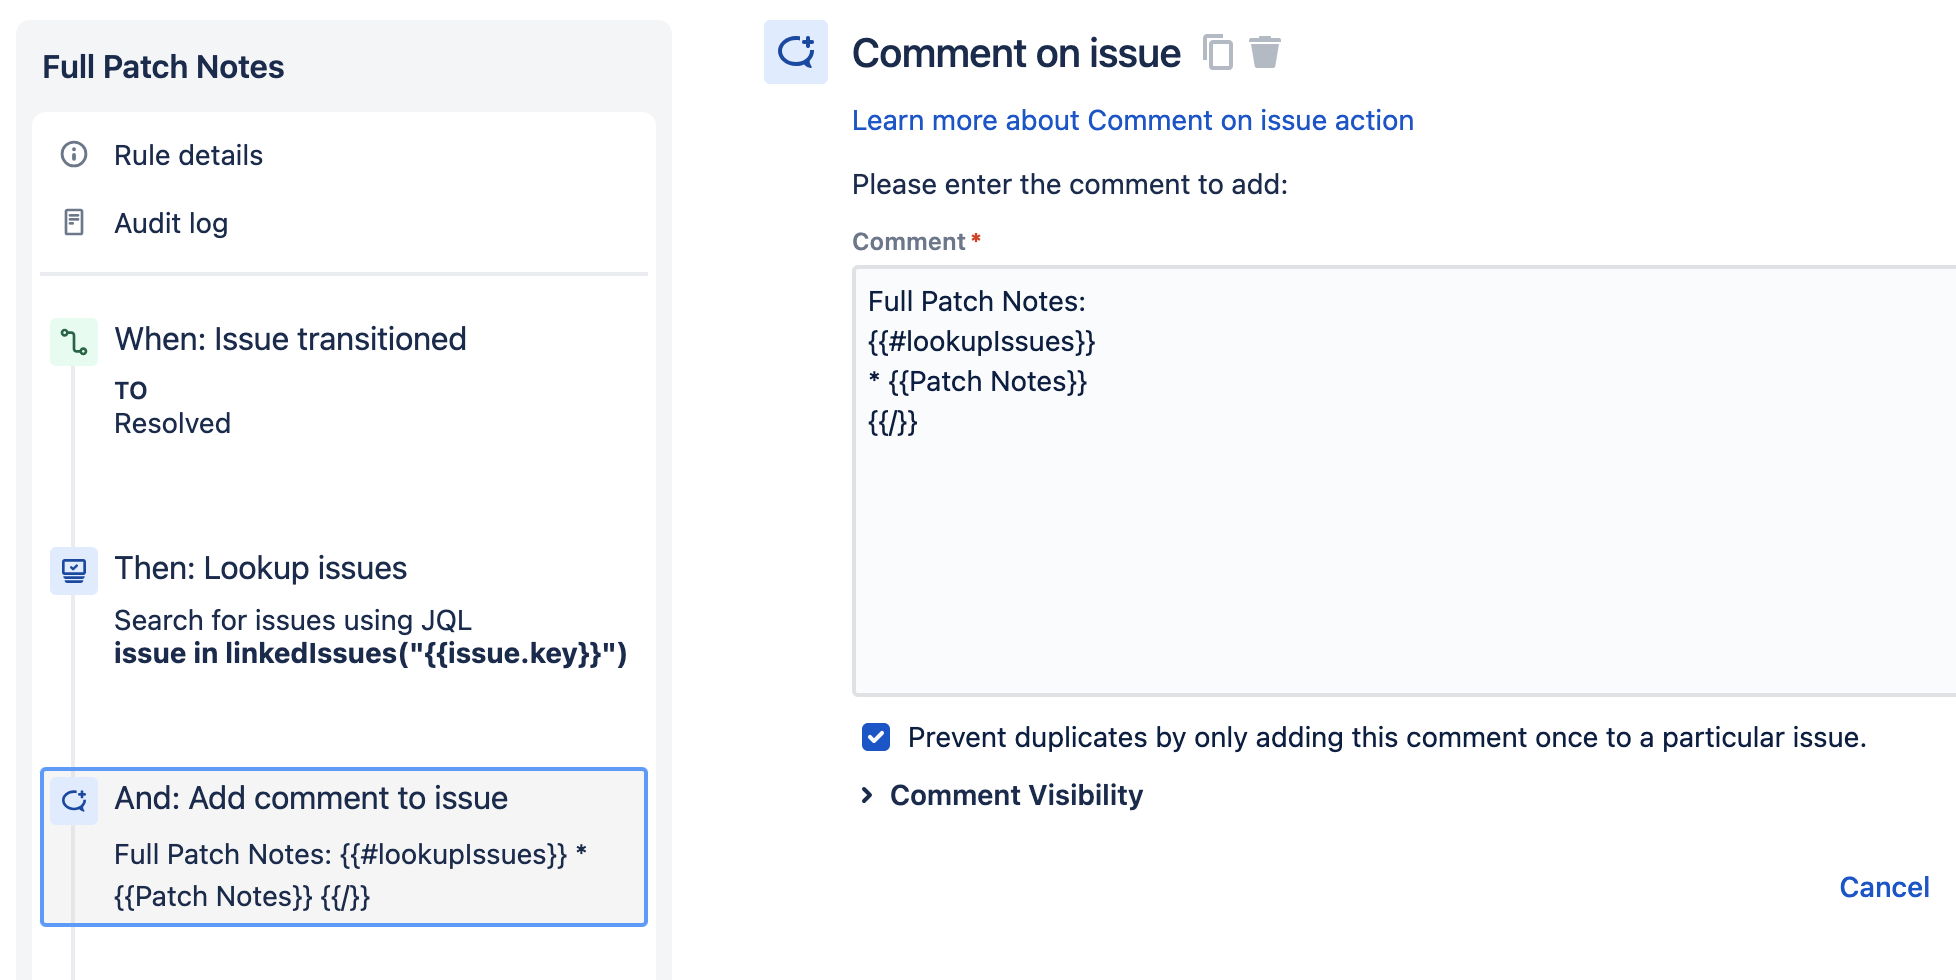Screen dimensions: 1956x980
Task: Select the "And: Add comment to issue" step
Action: (312, 798)
